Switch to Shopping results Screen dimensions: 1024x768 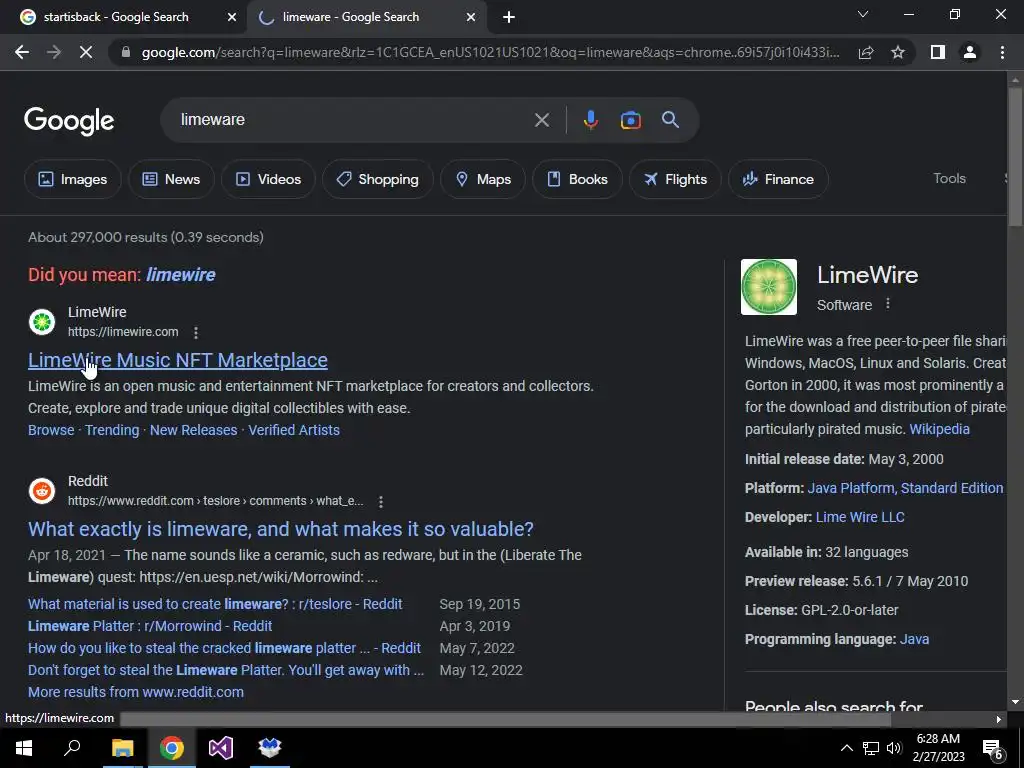377,179
